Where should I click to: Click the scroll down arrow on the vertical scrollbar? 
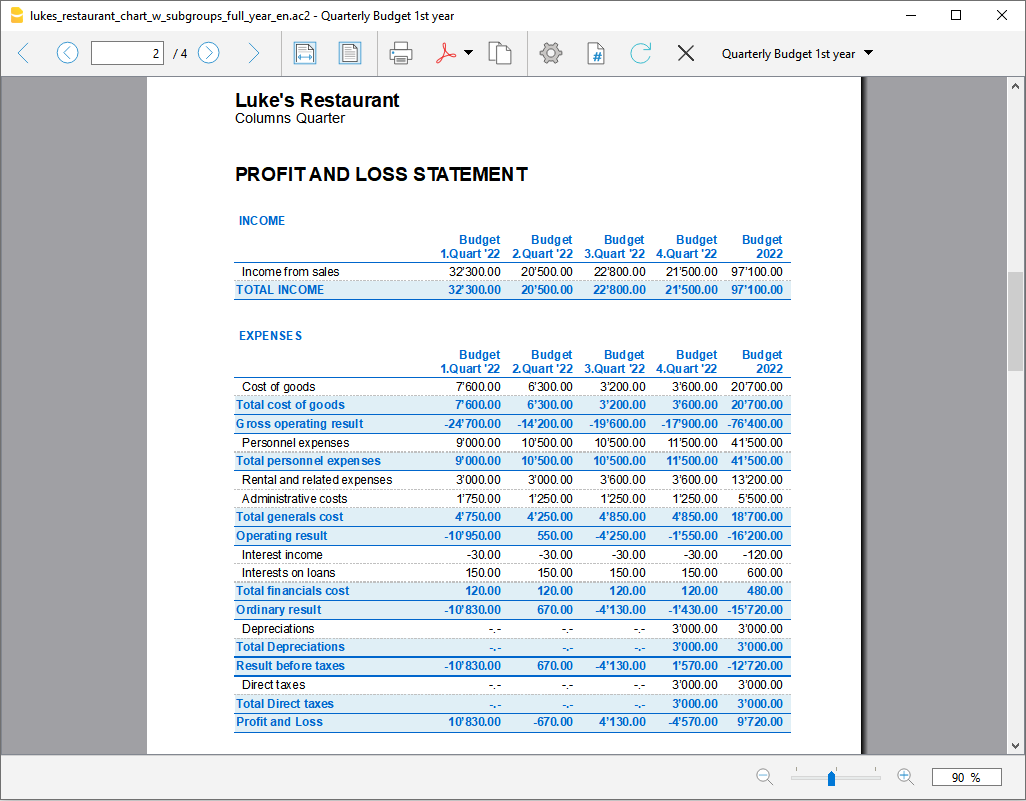tap(1016, 745)
